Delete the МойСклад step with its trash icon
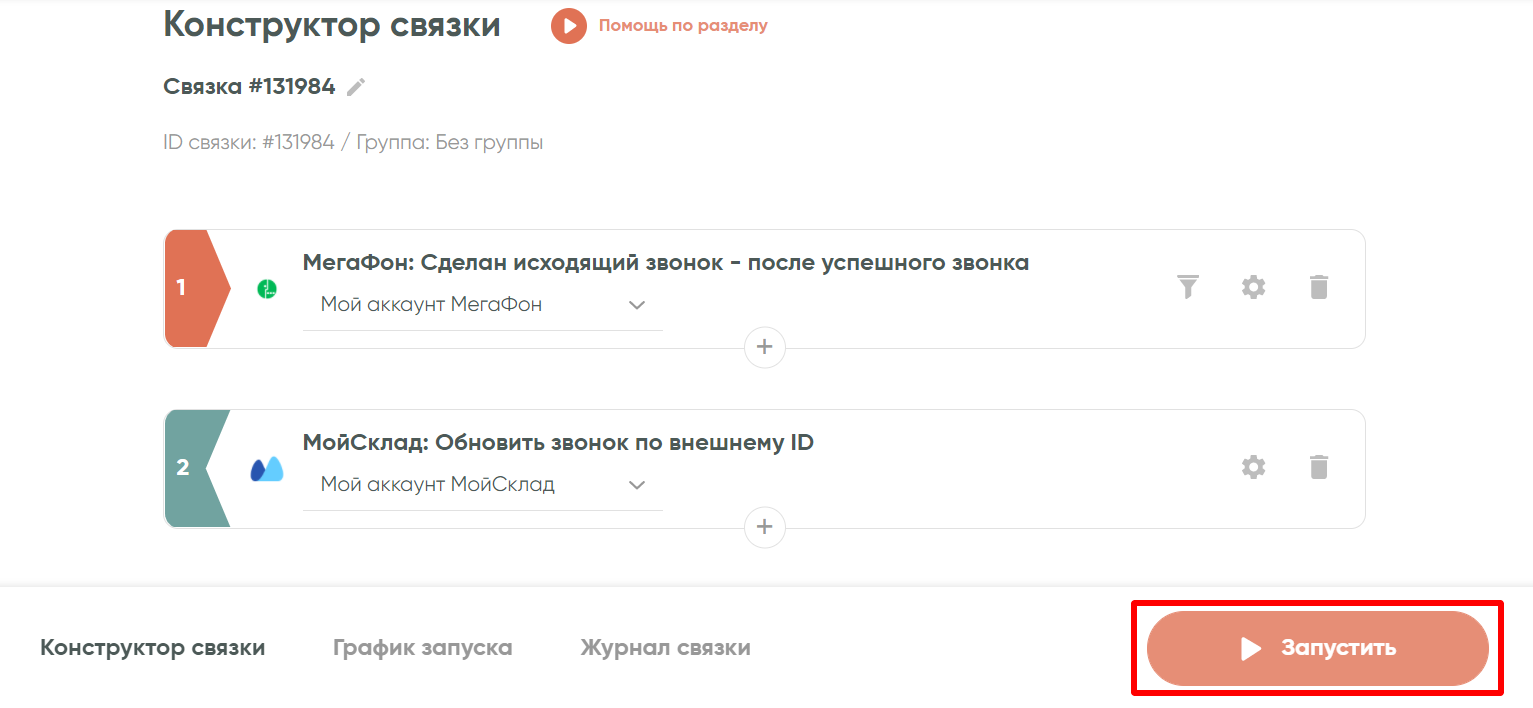Screen dimensions: 1533x708 point(1319,467)
